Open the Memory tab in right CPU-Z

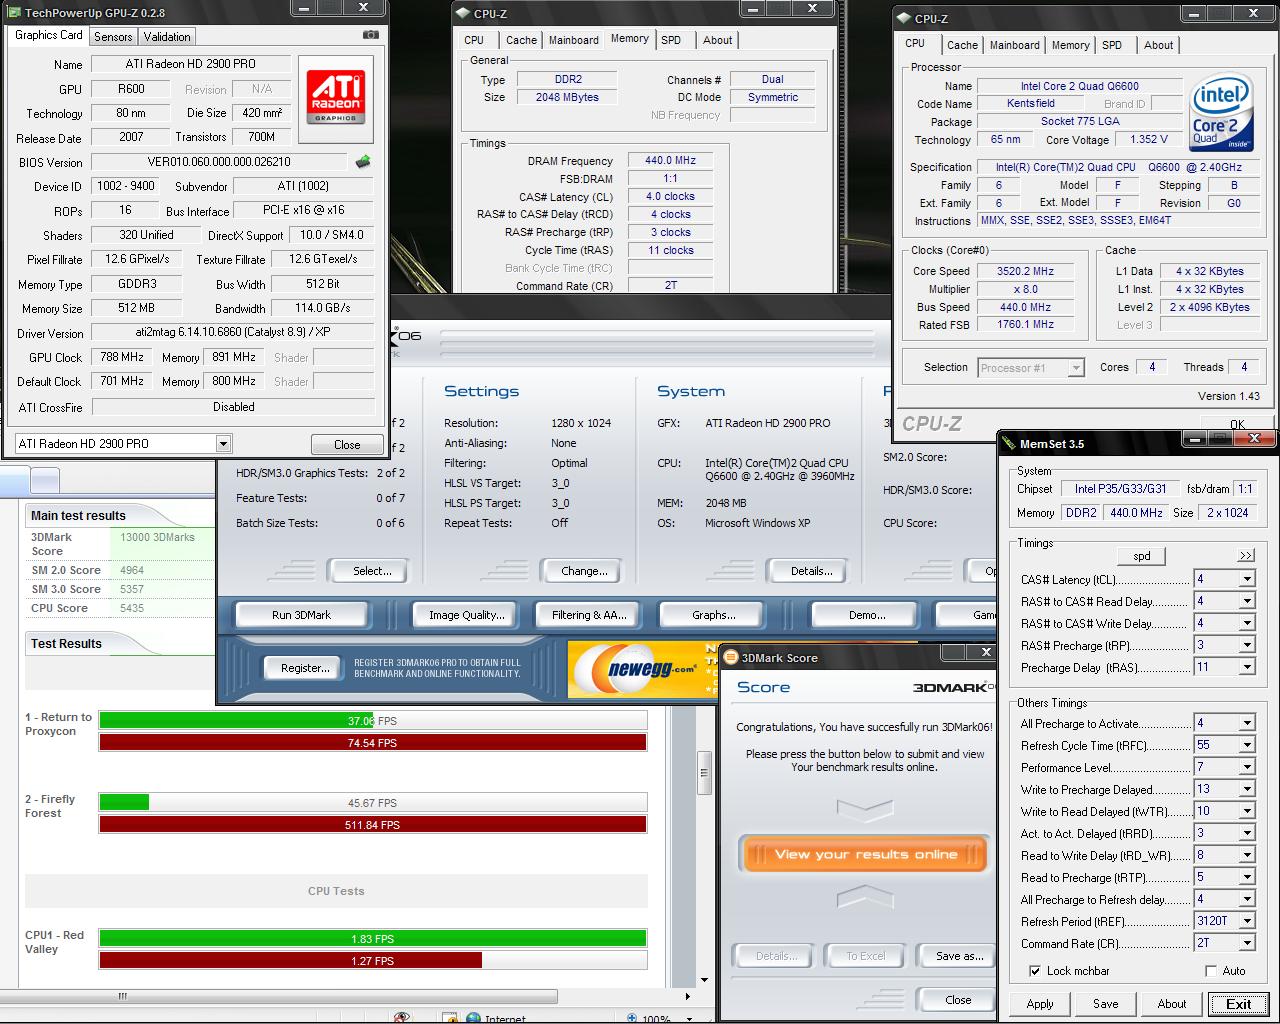click(1070, 45)
